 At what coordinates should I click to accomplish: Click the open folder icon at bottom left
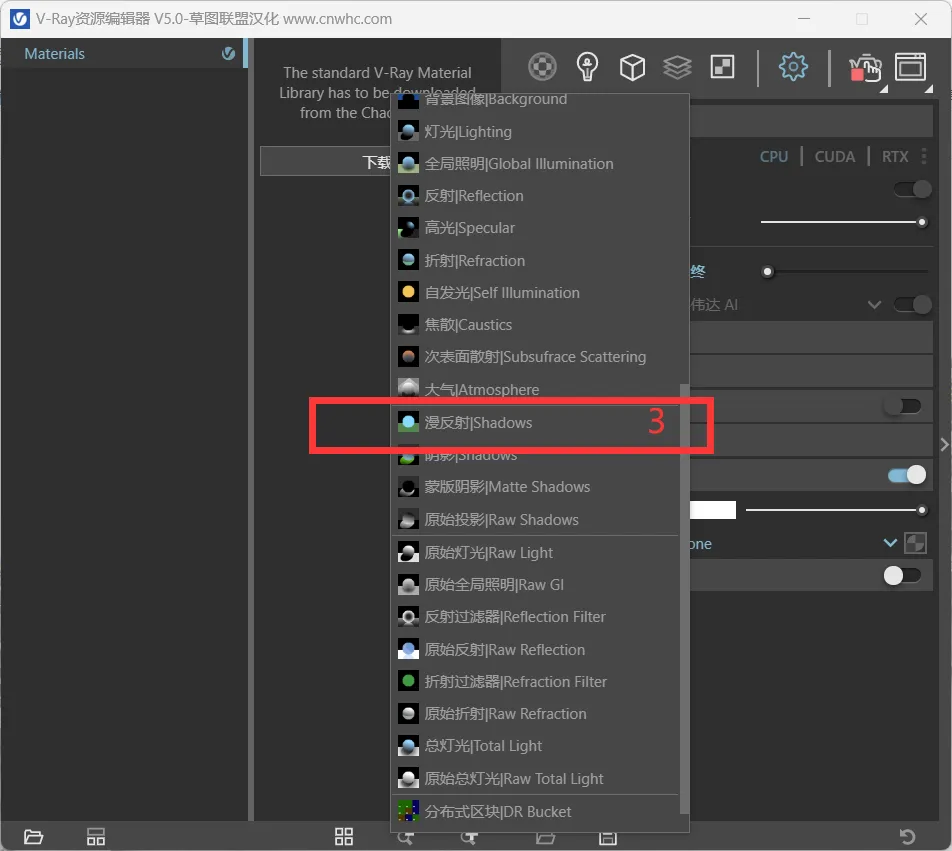click(33, 837)
